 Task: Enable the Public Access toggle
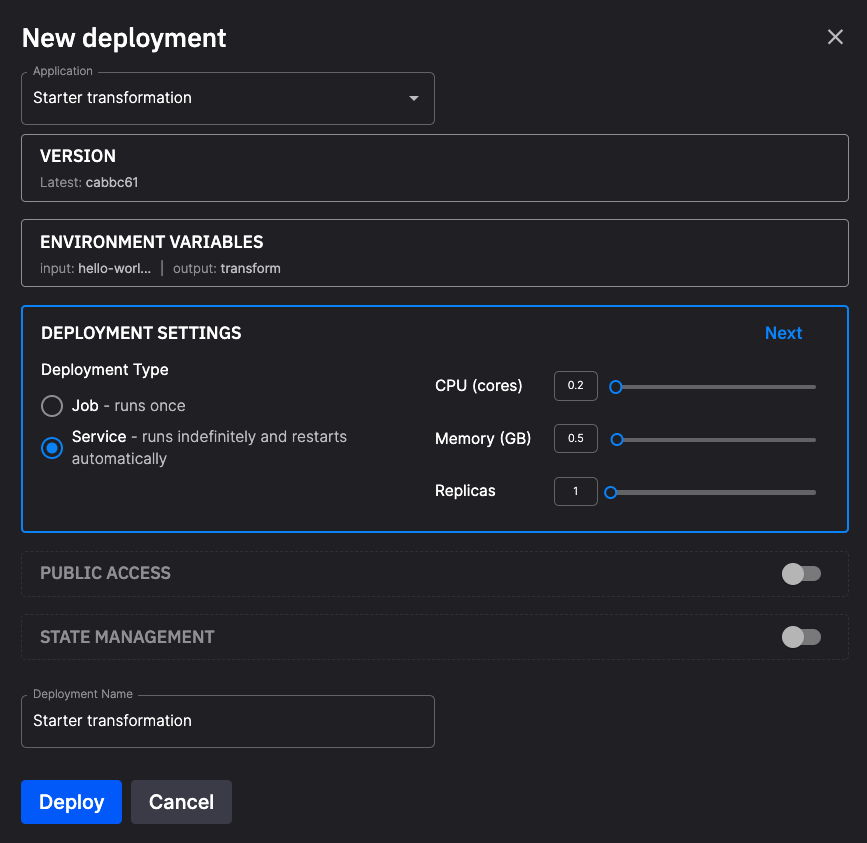click(x=801, y=574)
